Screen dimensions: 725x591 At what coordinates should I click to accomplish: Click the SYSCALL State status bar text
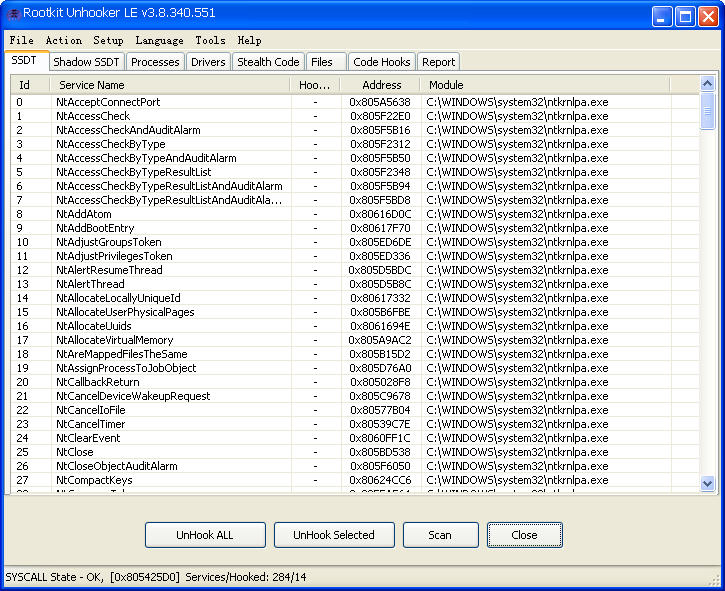click(155, 577)
